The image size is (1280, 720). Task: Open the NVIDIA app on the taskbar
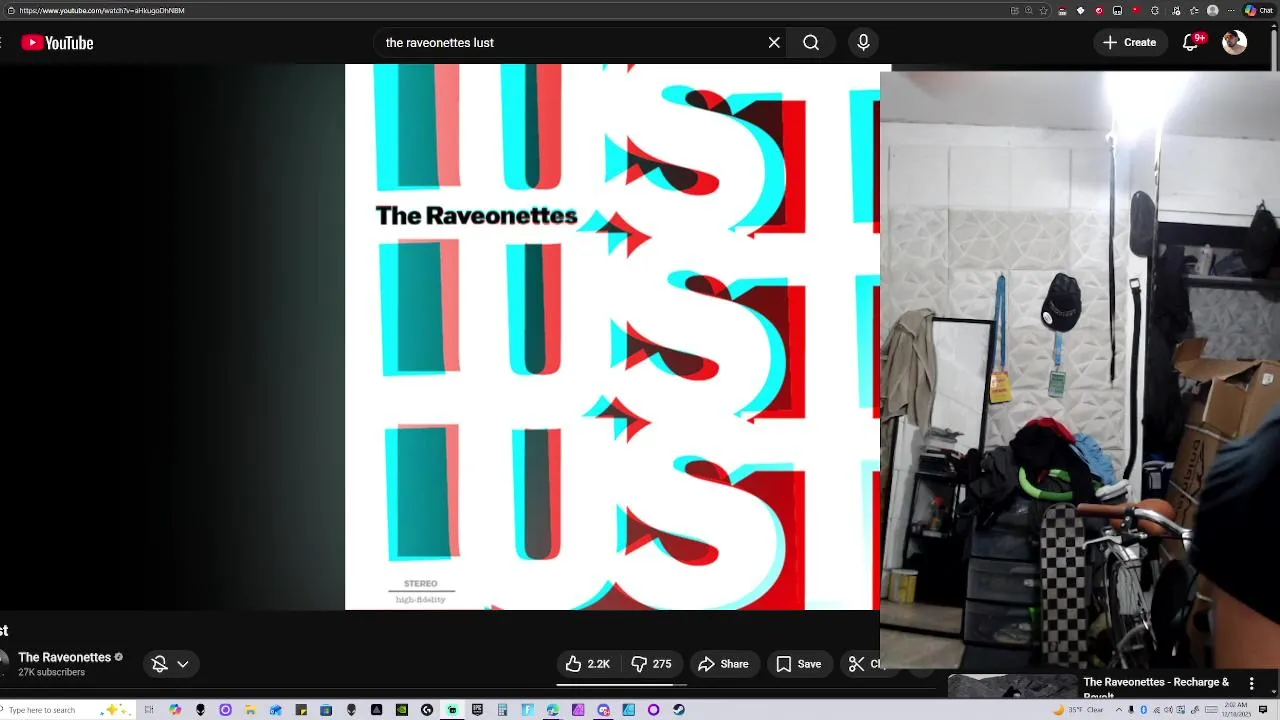pos(401,710)
